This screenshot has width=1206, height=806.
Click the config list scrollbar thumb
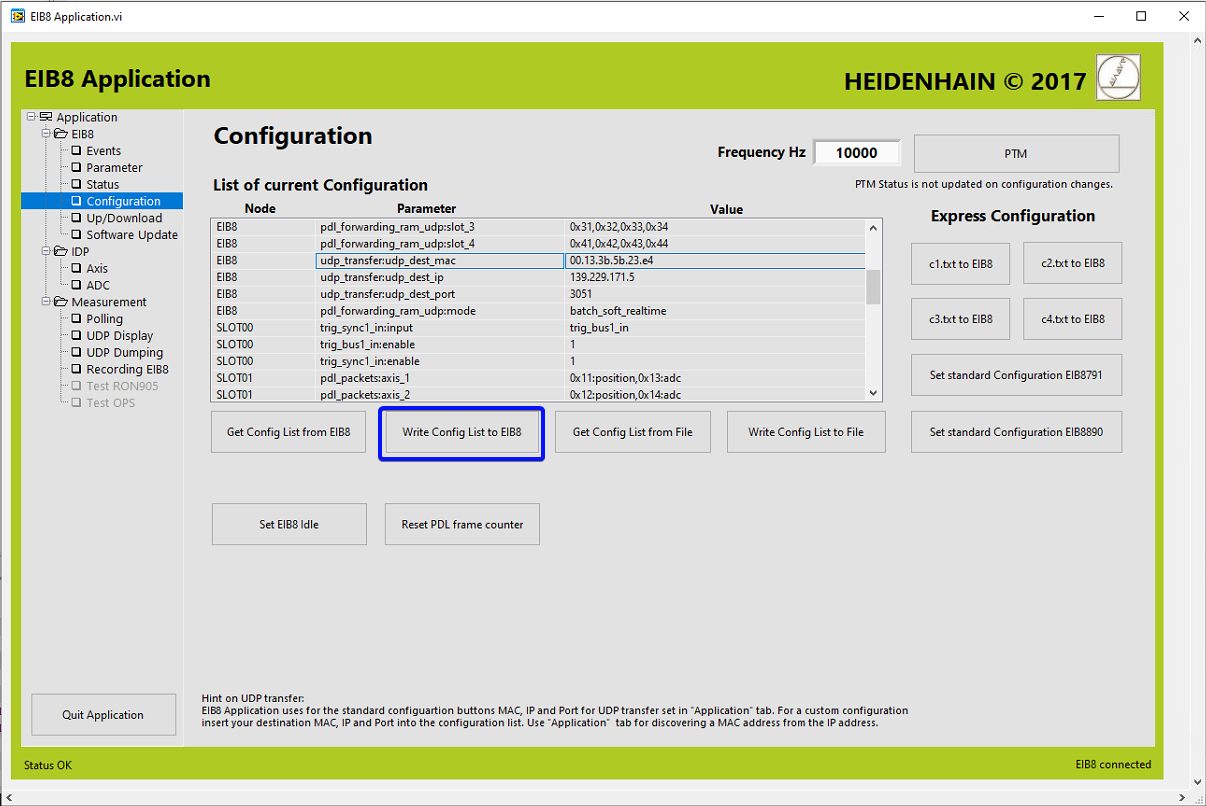(x=873, y=287)
